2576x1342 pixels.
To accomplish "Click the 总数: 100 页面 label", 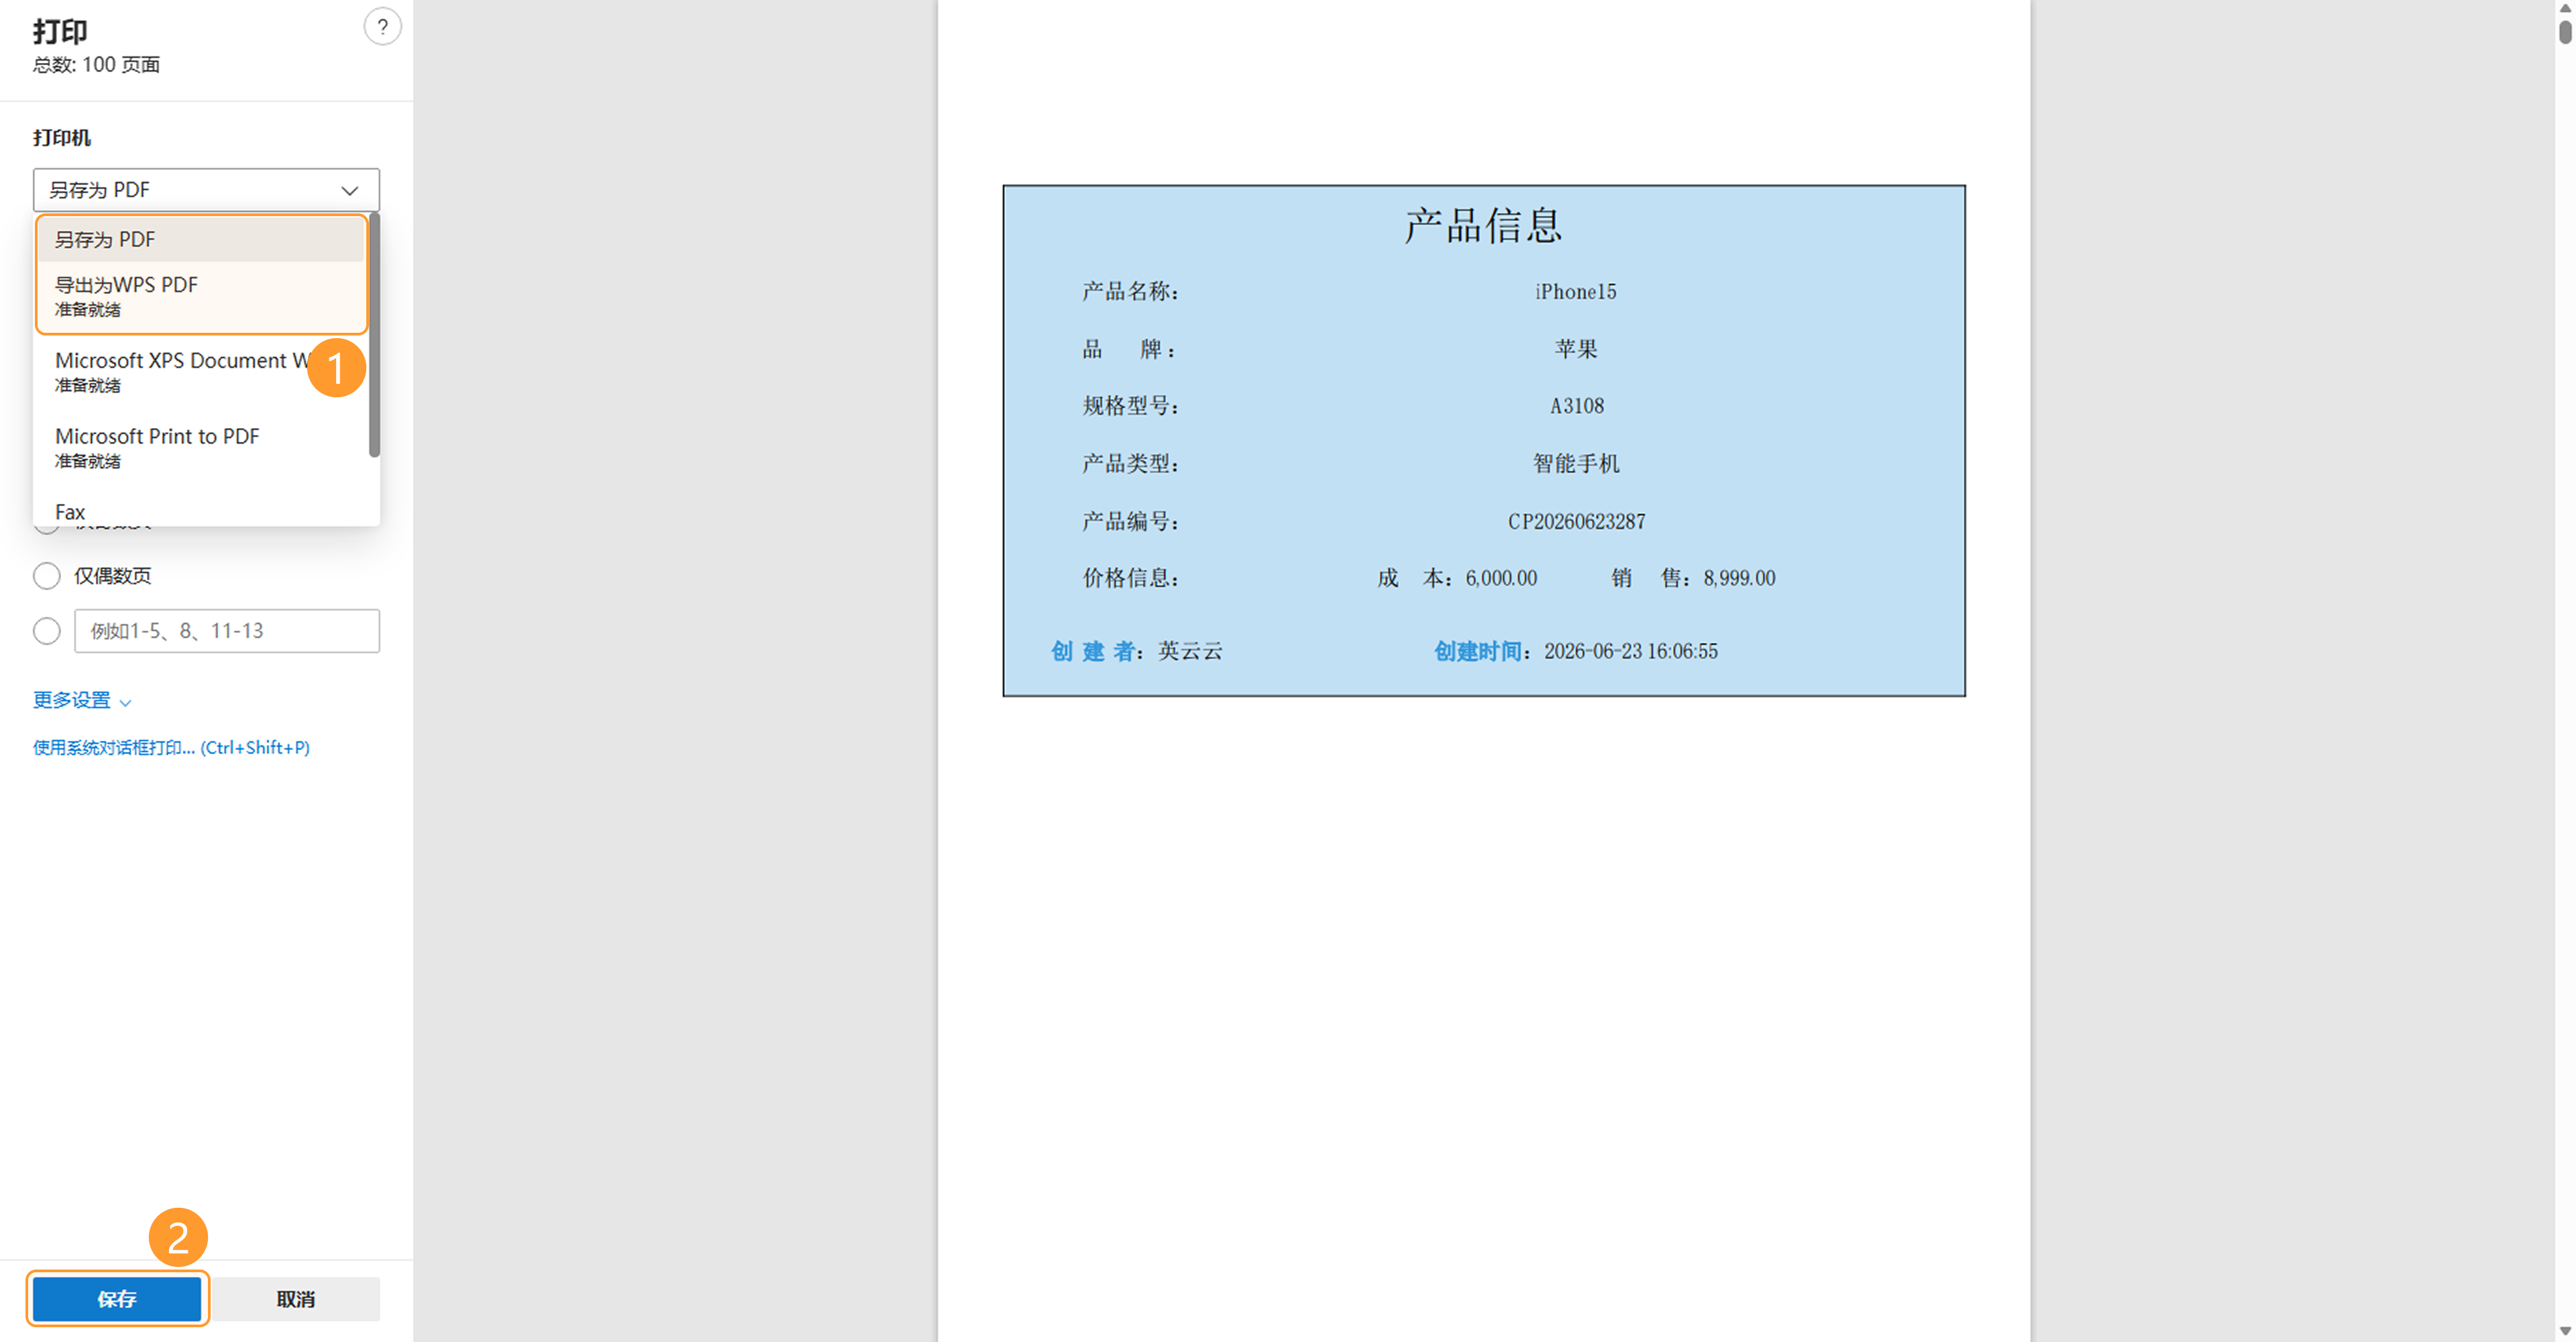I will tap(96, 65).
